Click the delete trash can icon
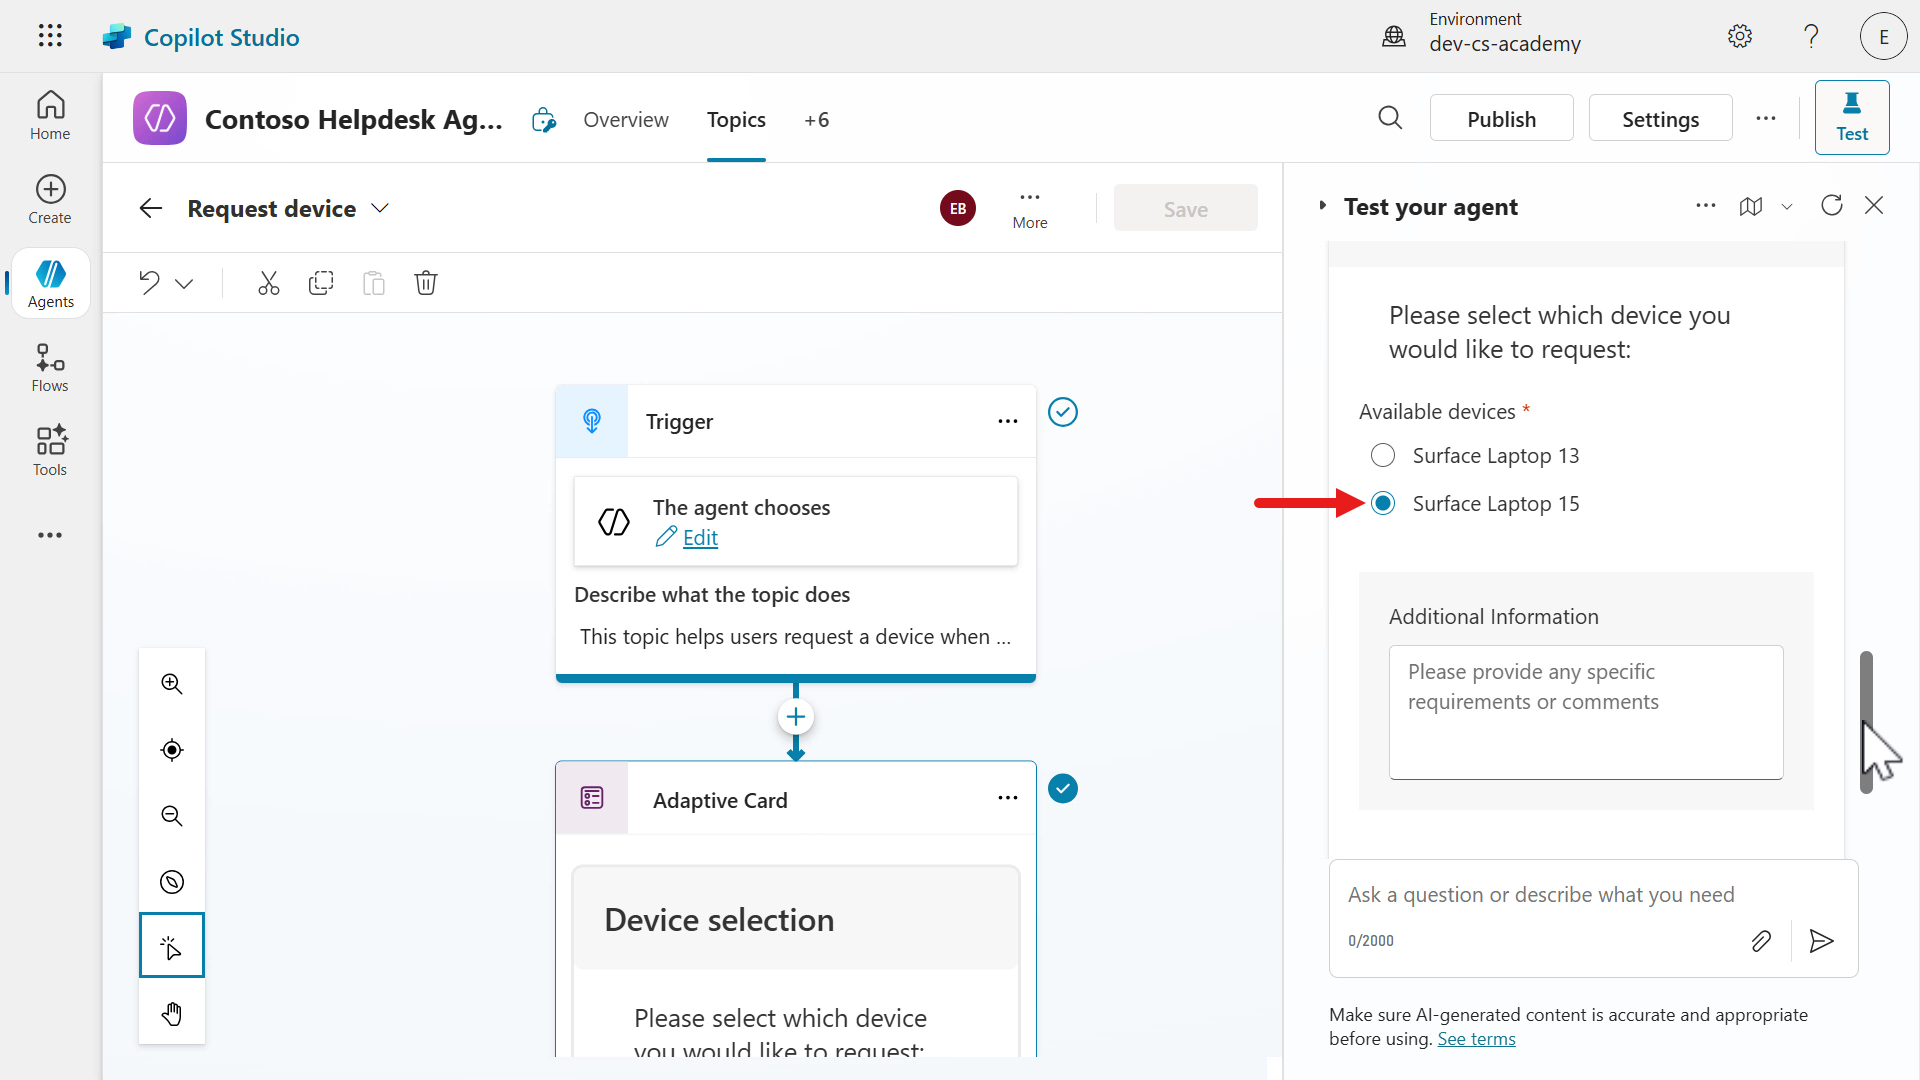Screen dimensions: 1920x1080 coord(426,283)
